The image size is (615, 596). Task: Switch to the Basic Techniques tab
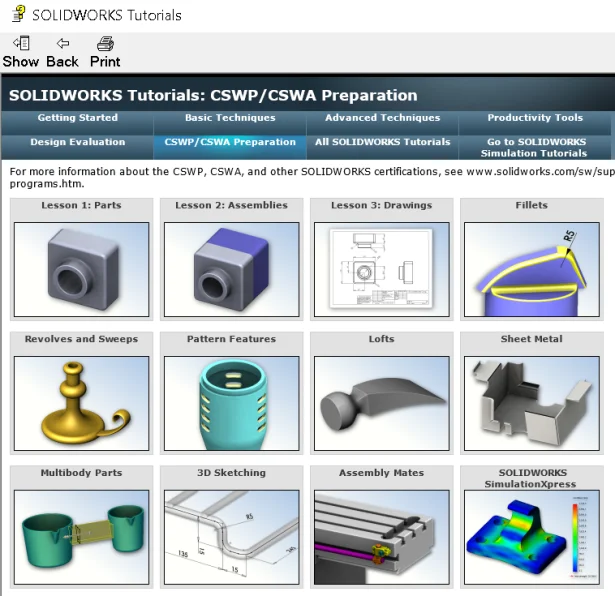click(230, 118)
